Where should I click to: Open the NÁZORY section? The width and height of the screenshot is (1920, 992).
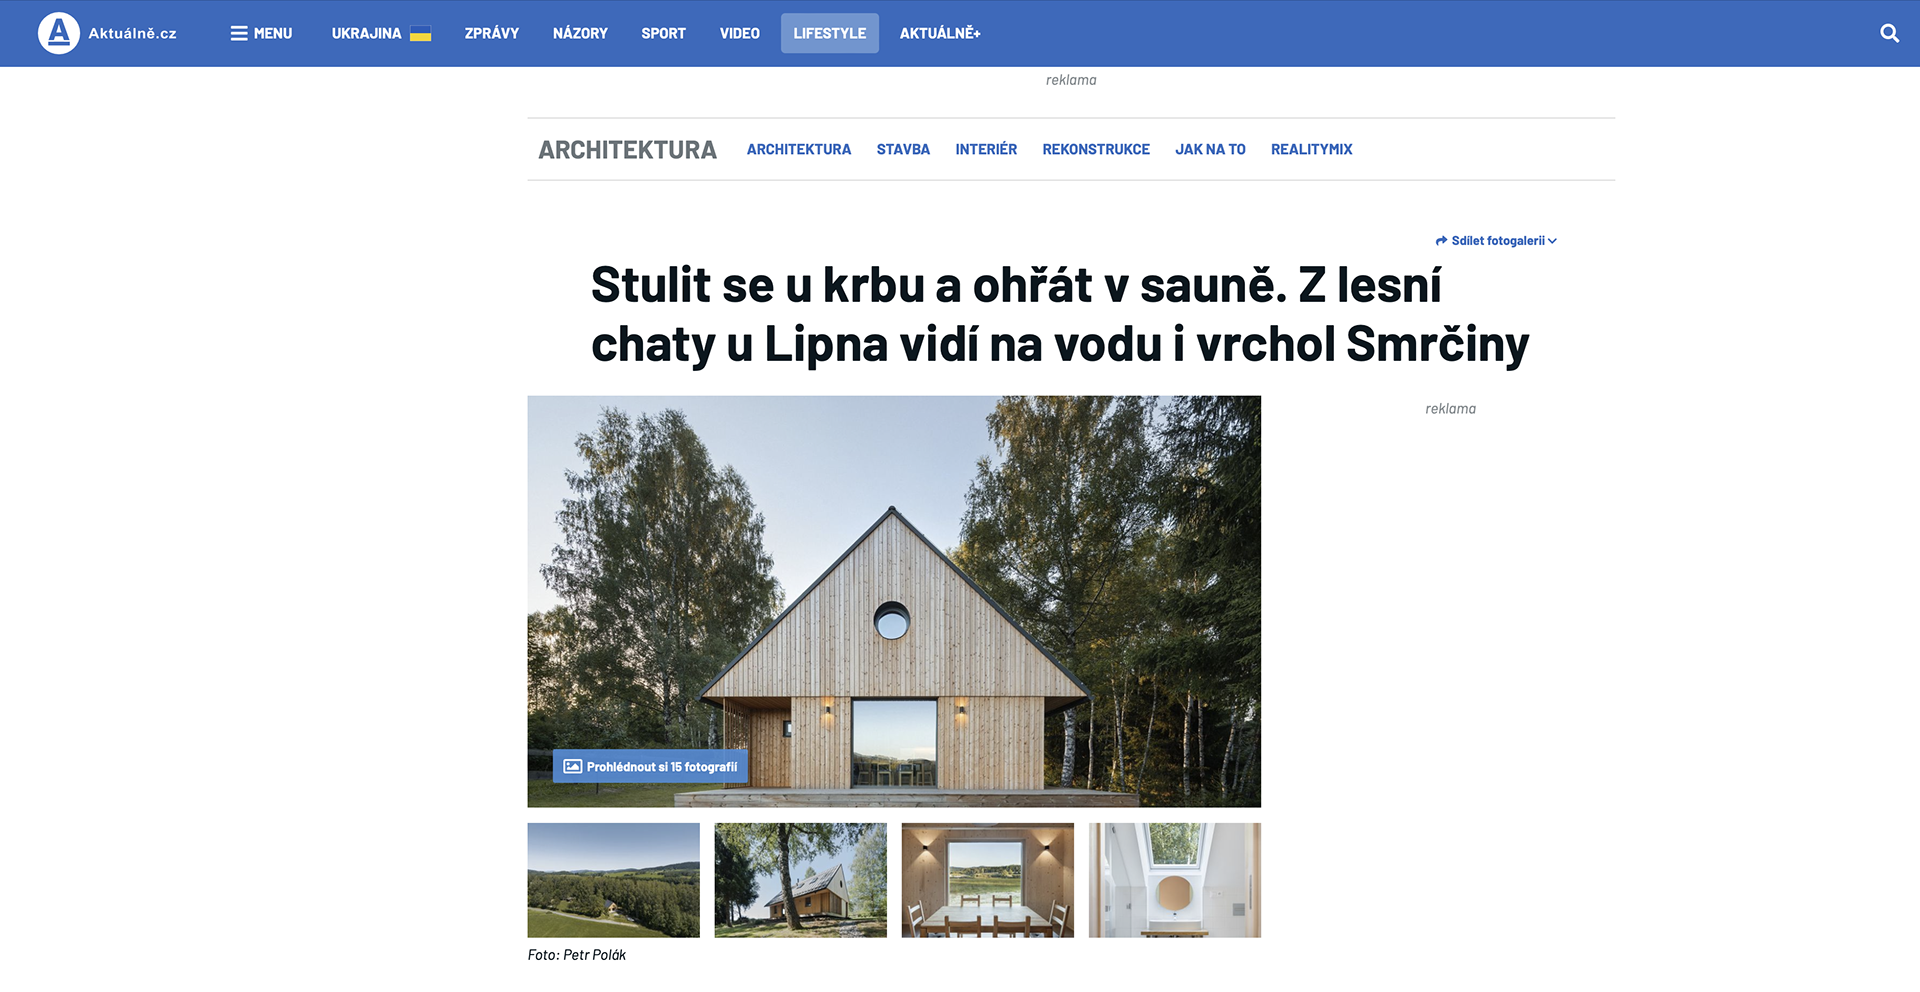coord(580,33)
